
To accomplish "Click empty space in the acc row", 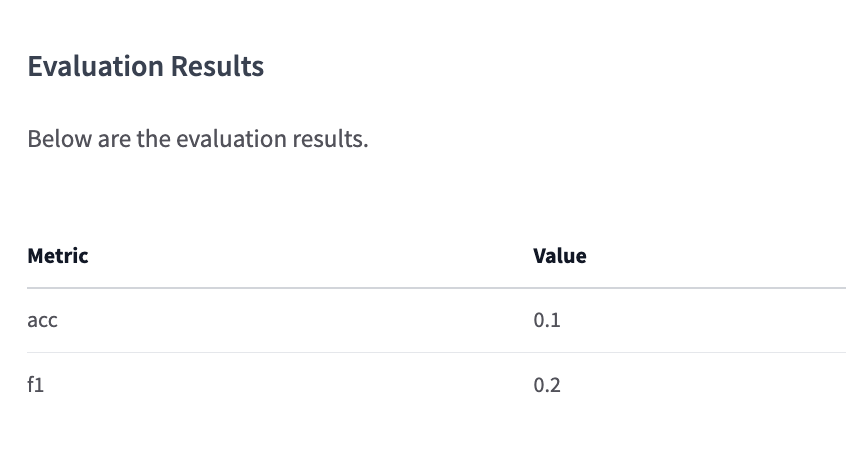I will click(297, 321).
